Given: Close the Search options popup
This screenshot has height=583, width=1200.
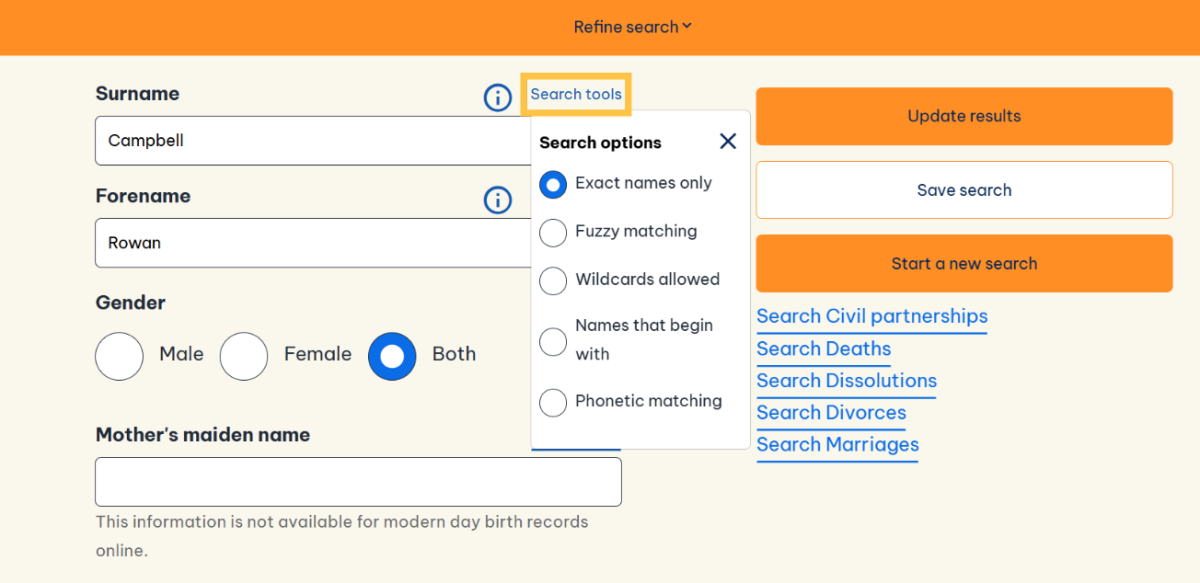Looking at the screenshot, I should (728, 141).
